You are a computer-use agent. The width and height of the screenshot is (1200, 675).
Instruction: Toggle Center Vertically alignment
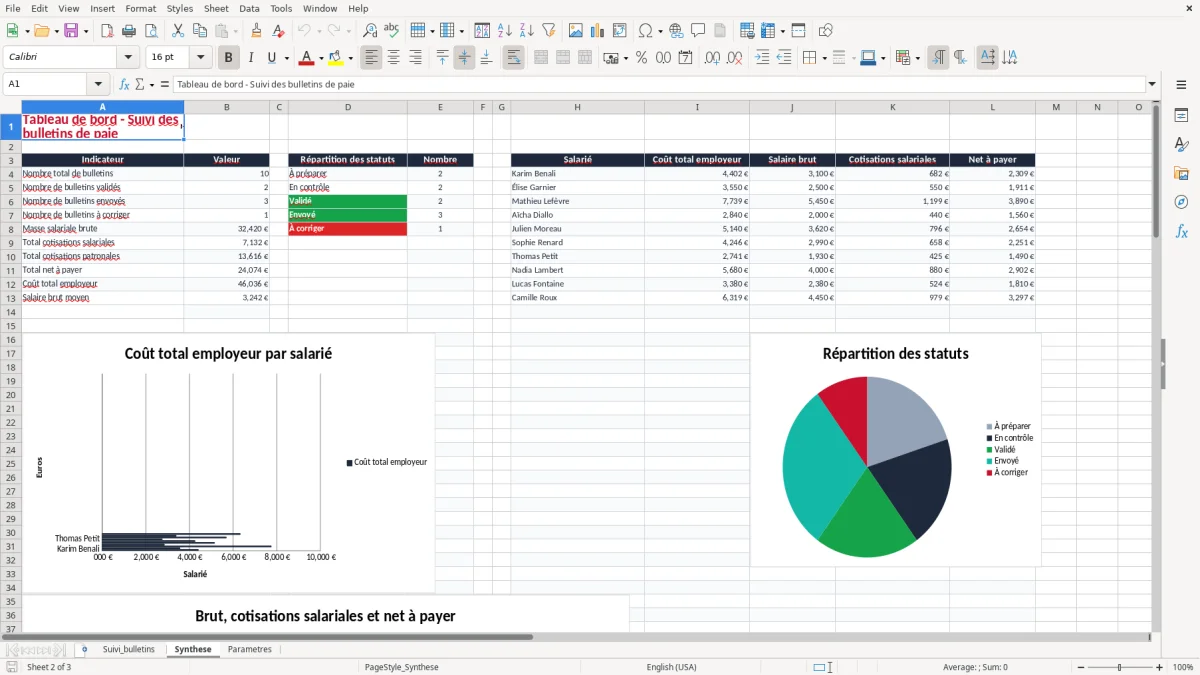tap(464, 58)
